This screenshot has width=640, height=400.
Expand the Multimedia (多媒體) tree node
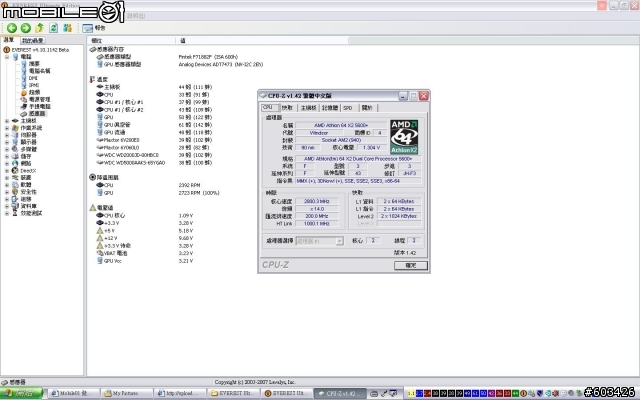pos(7,149)
